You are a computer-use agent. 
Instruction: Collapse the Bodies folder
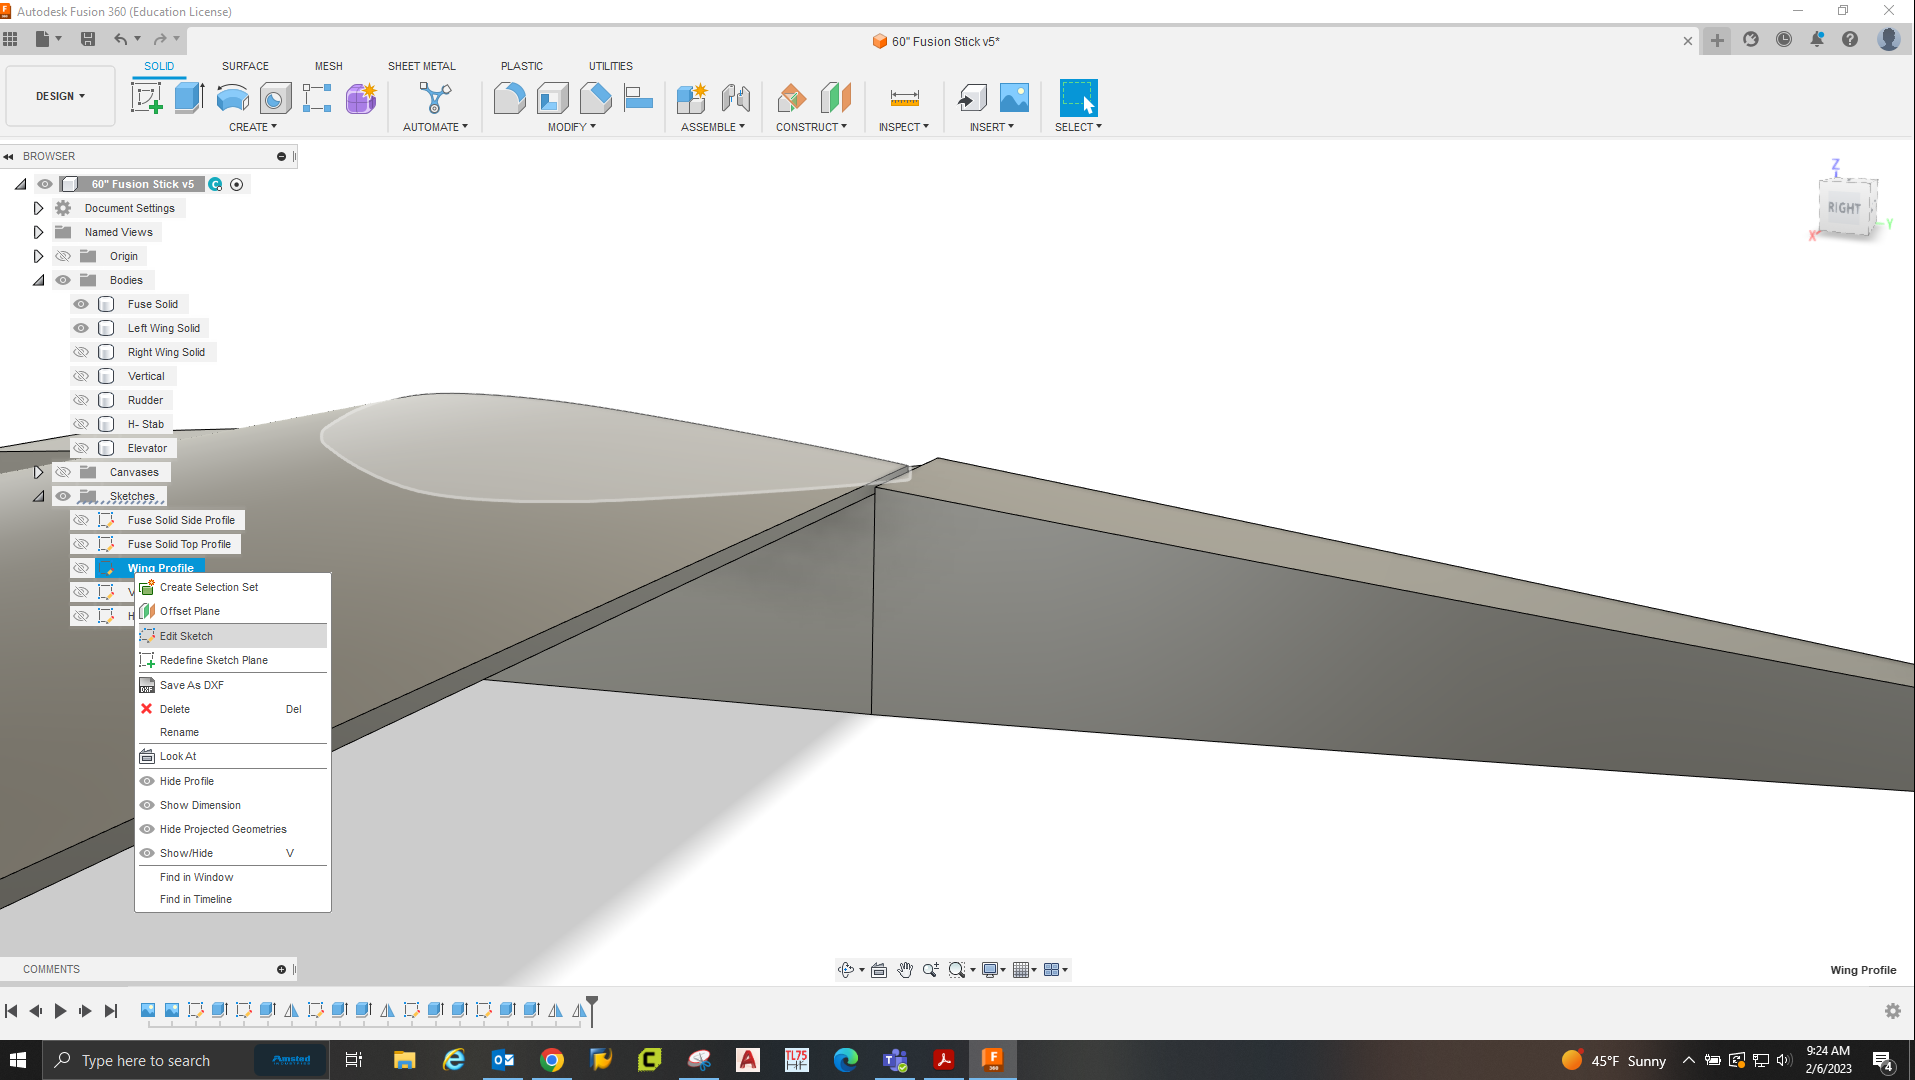click(38, 280)
